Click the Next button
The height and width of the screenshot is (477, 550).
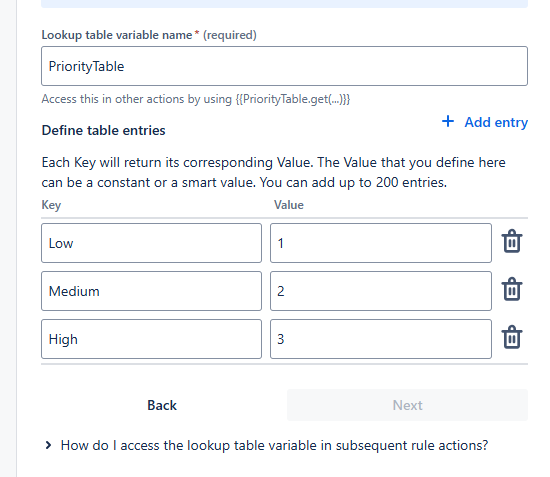point(407,405)
